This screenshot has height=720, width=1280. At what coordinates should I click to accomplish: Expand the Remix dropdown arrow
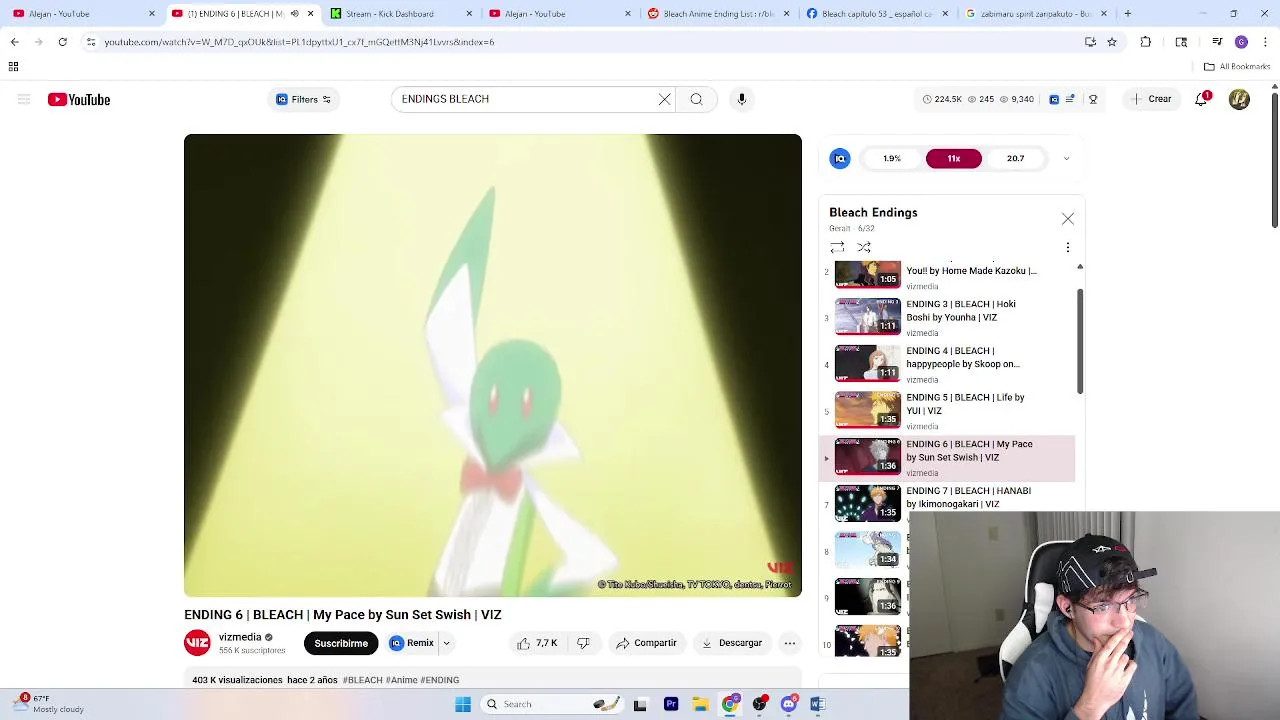tap(447, 643)
